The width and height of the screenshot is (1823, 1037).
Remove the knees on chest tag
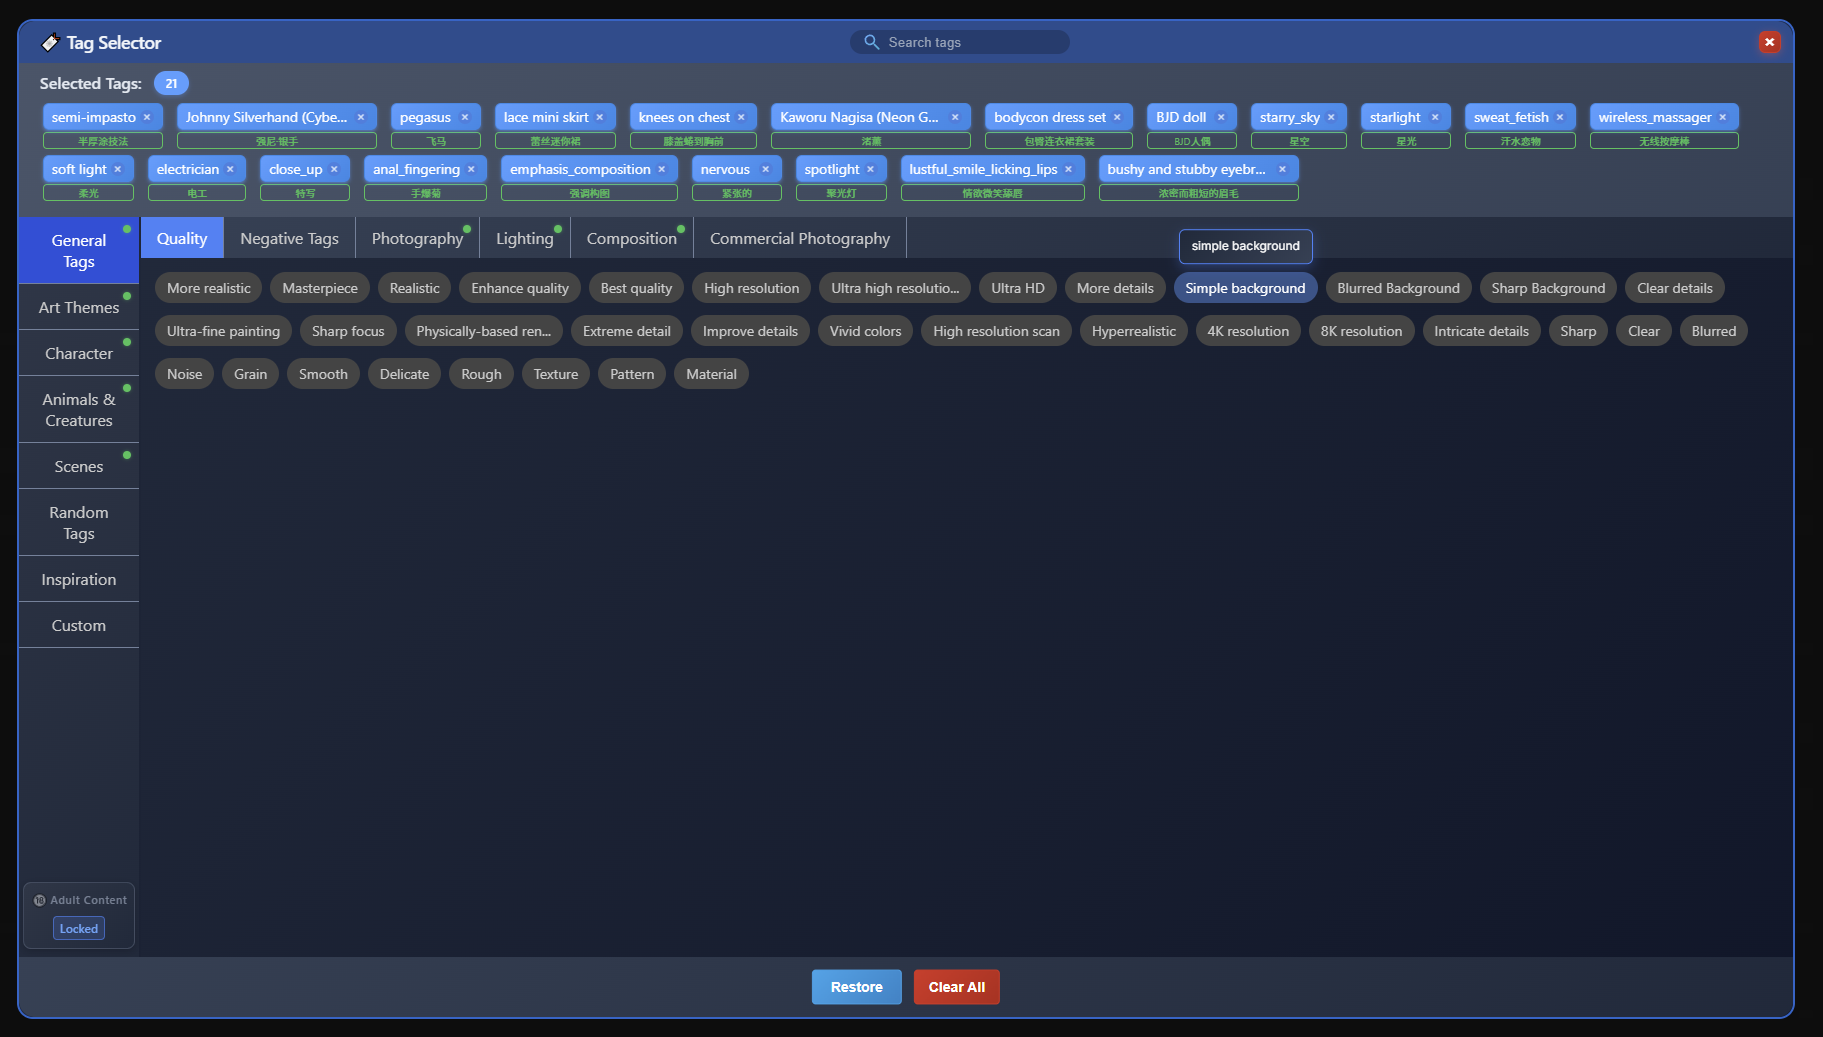tap(741, 117)
